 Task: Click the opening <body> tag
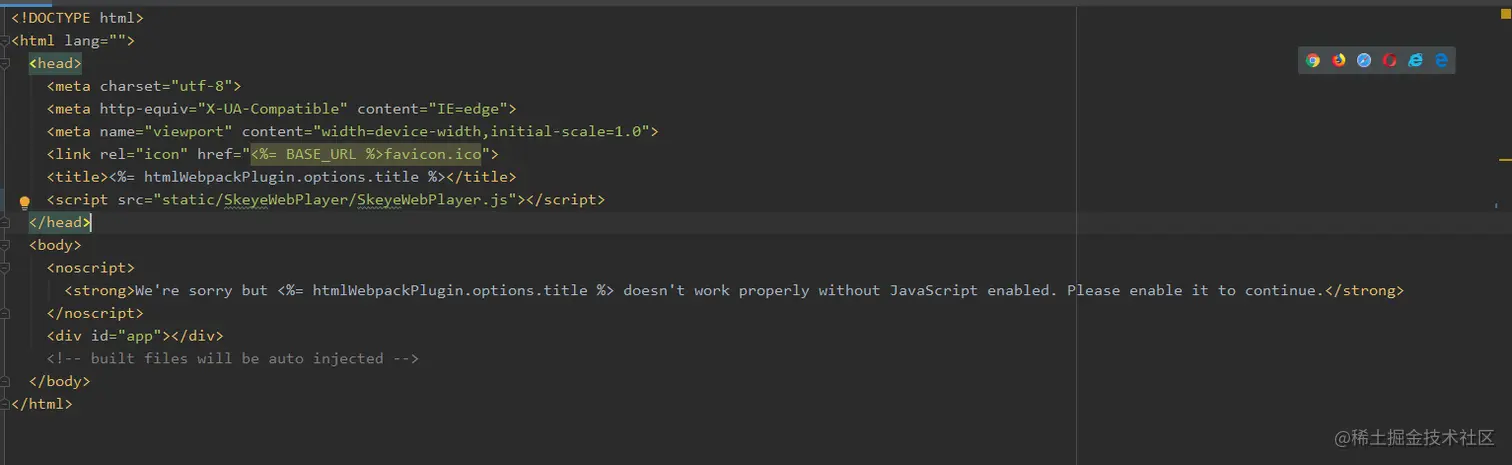(x=55, y=244)
